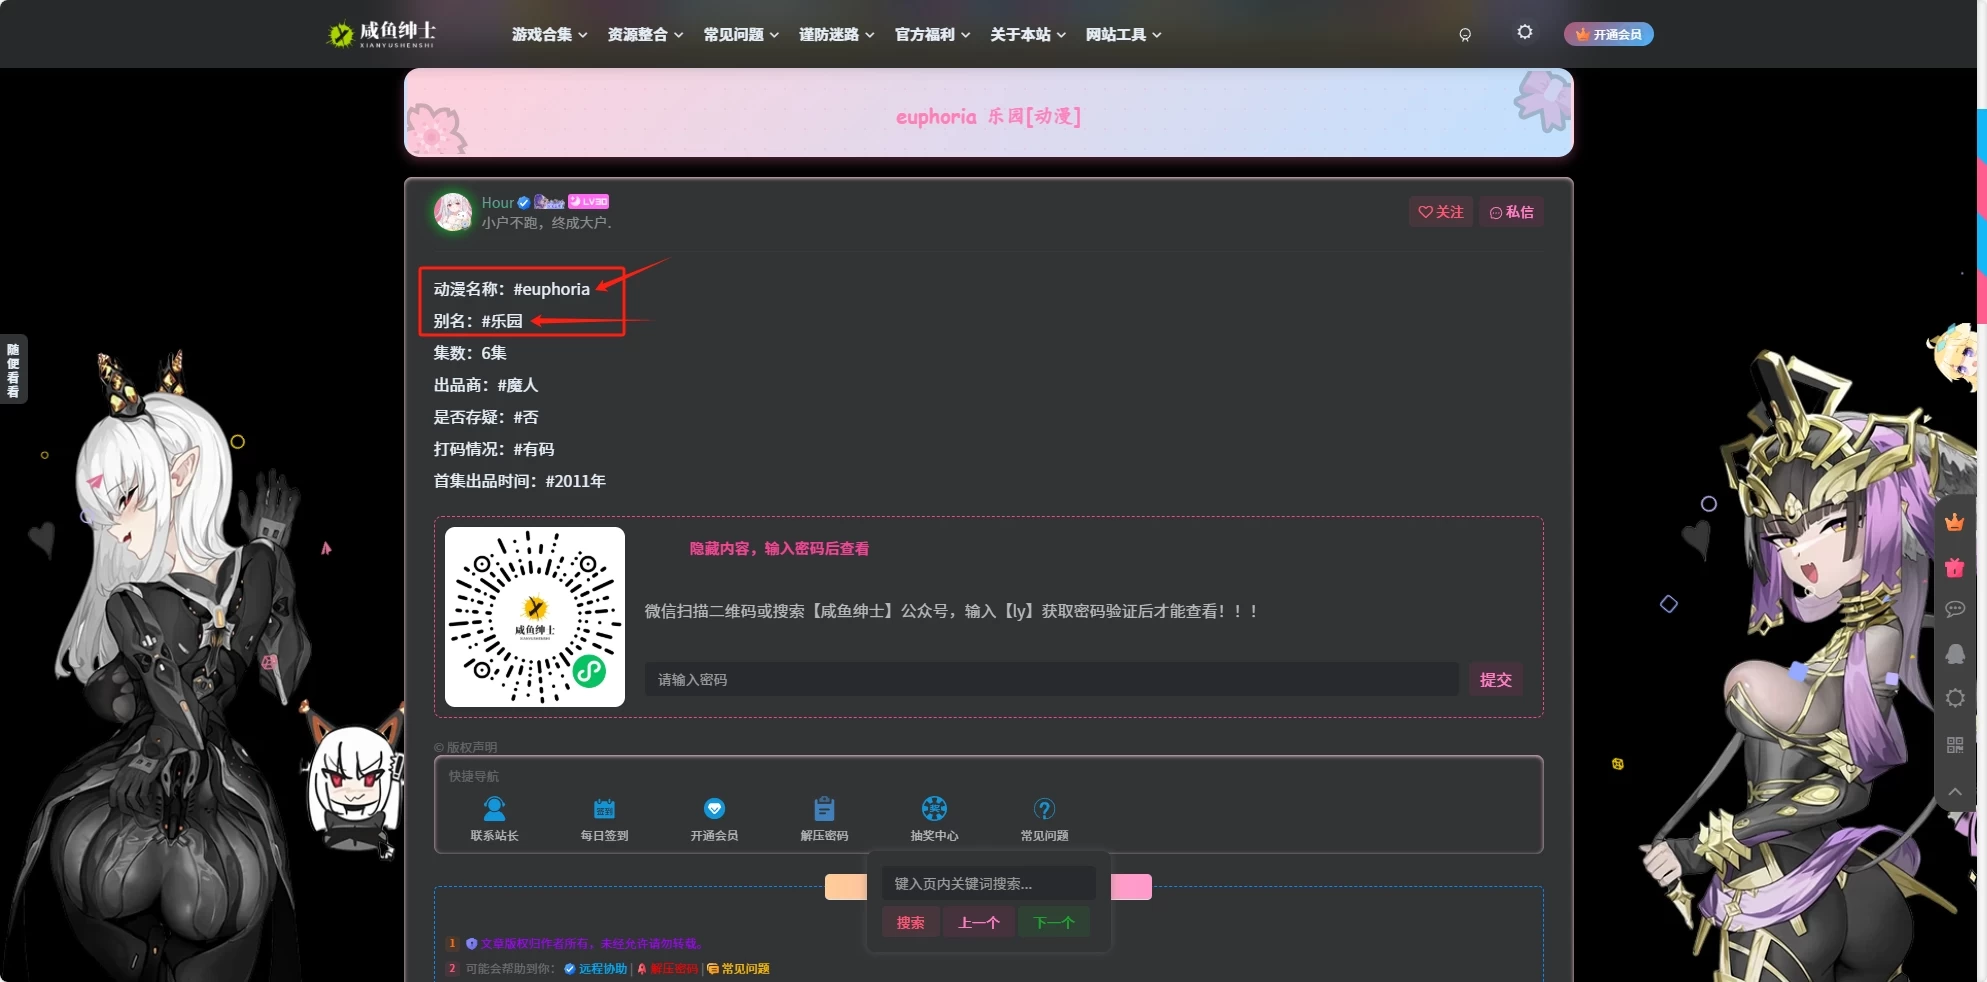This screenshot has width=1987, height=982.
Task: Expand the 关于本站 menu
Action: point(1028,35)
